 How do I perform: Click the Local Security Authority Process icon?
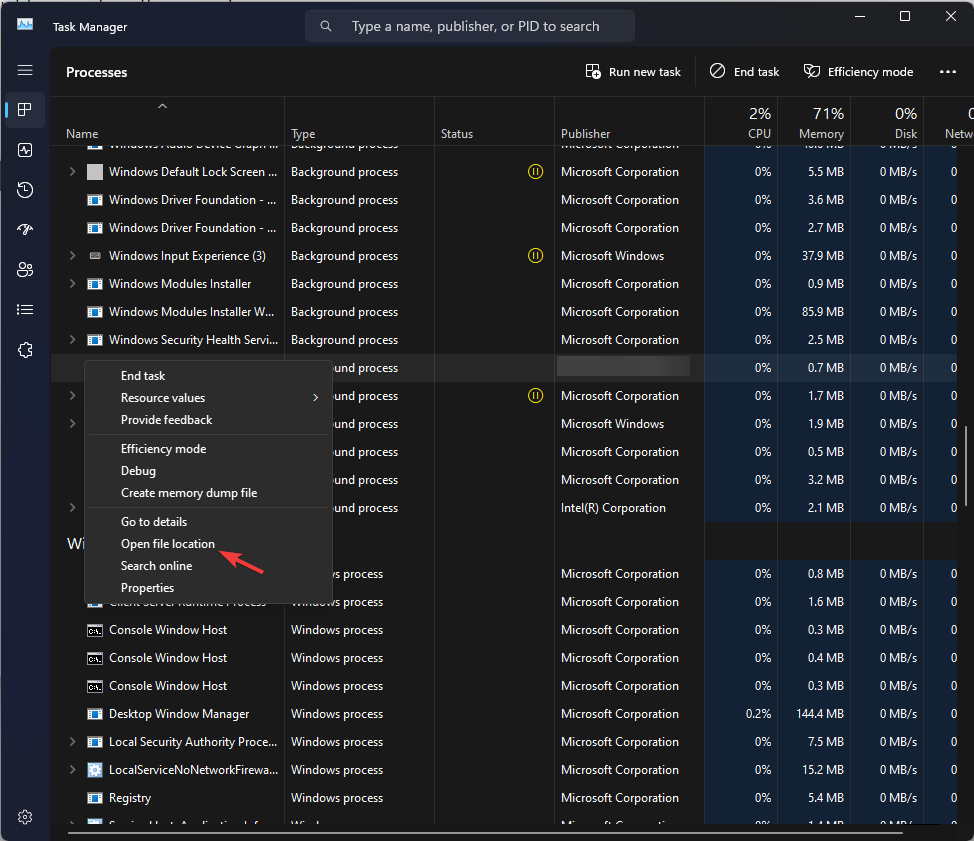(94, 742)
